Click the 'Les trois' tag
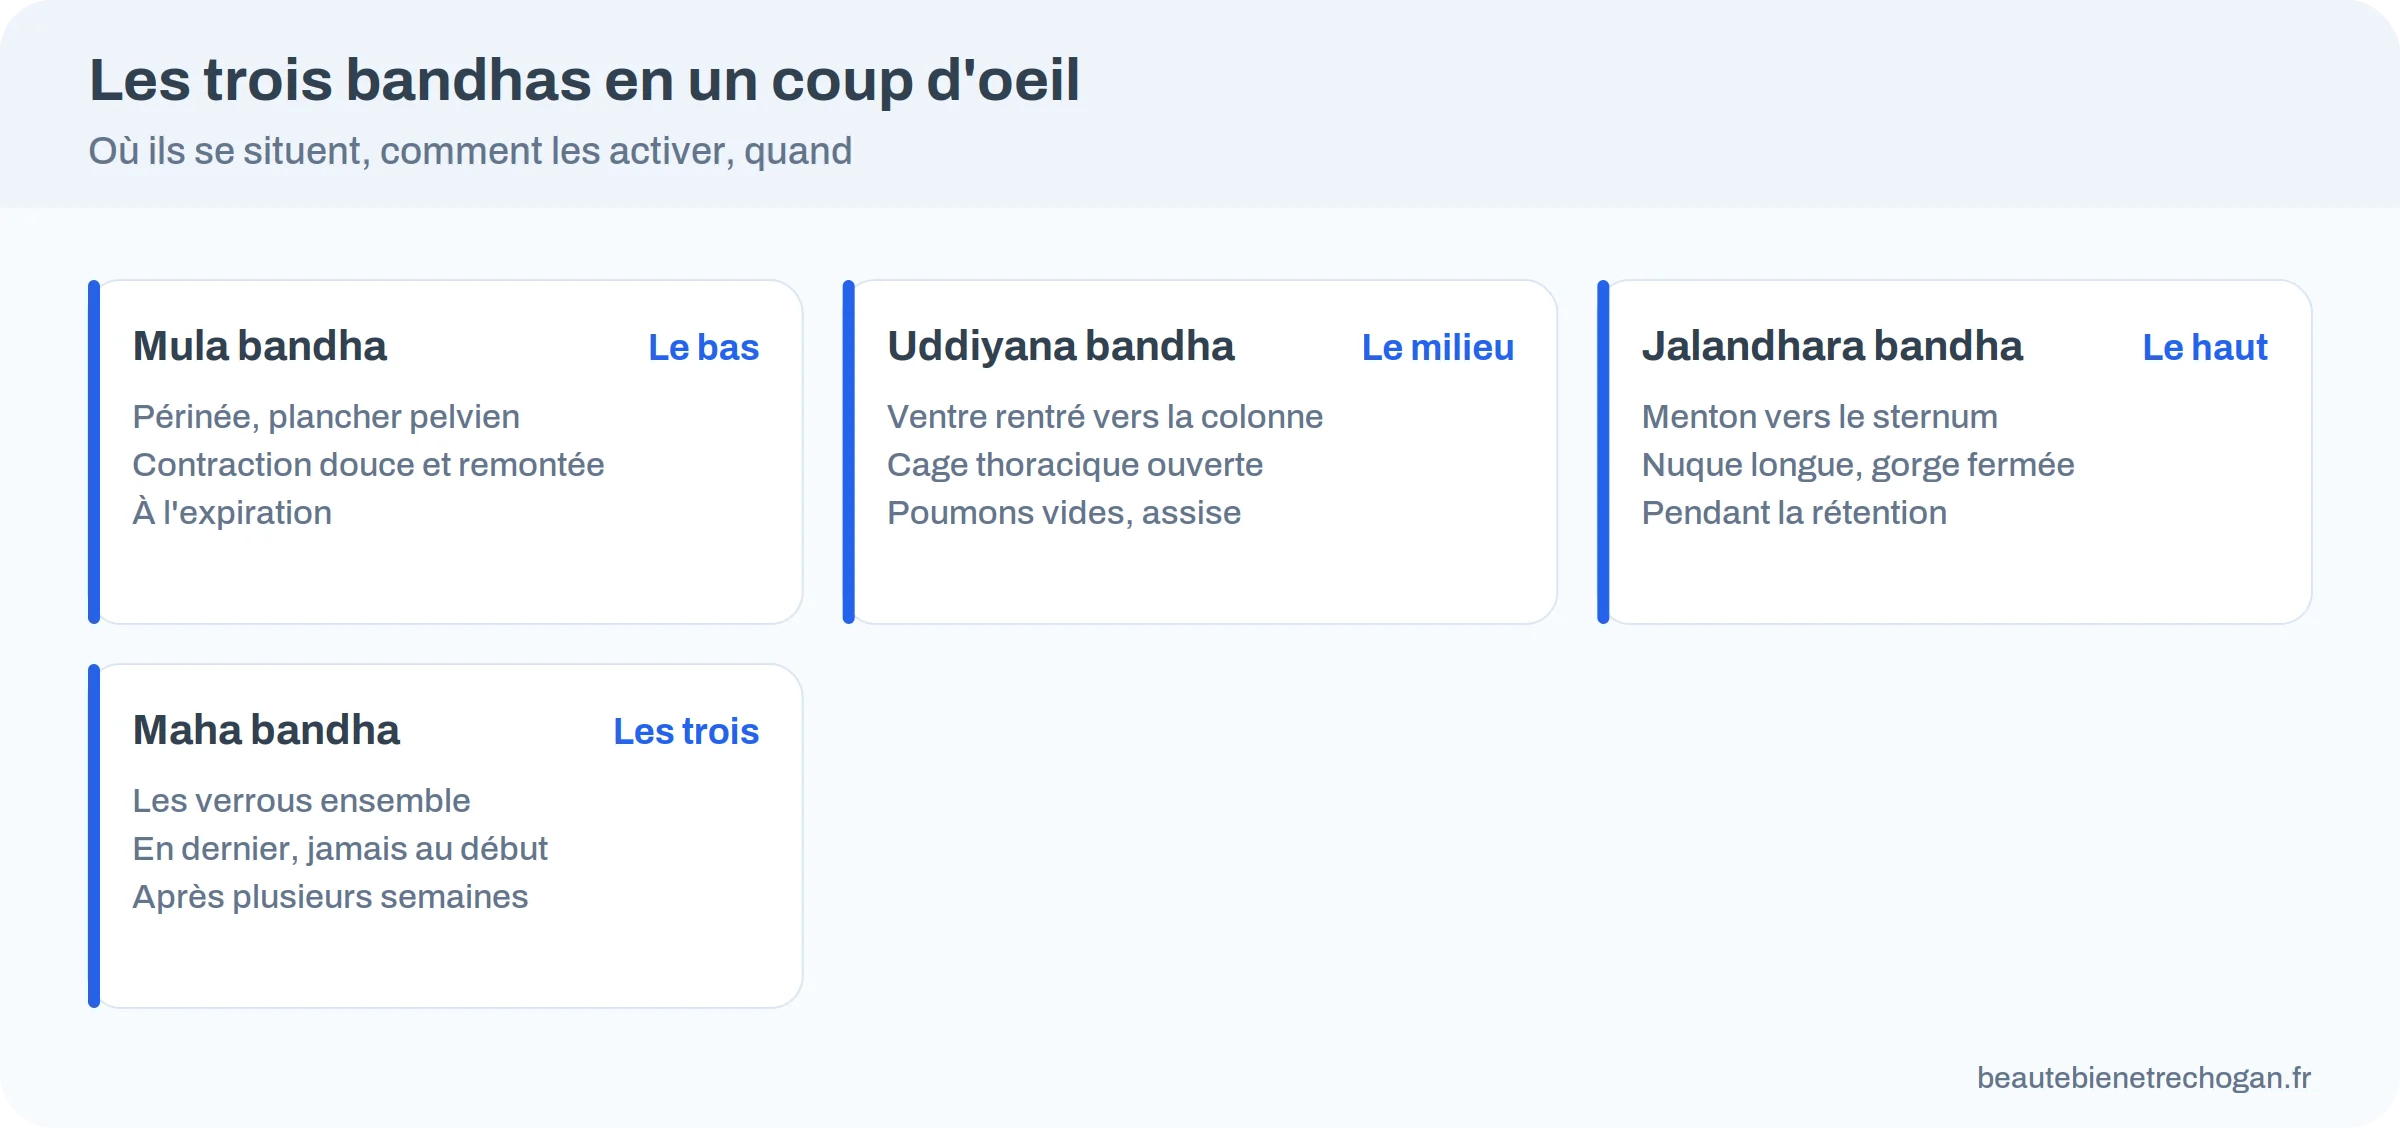Image resolution: width=2400 pixels, height=1128 pixels. pos(686,731)
